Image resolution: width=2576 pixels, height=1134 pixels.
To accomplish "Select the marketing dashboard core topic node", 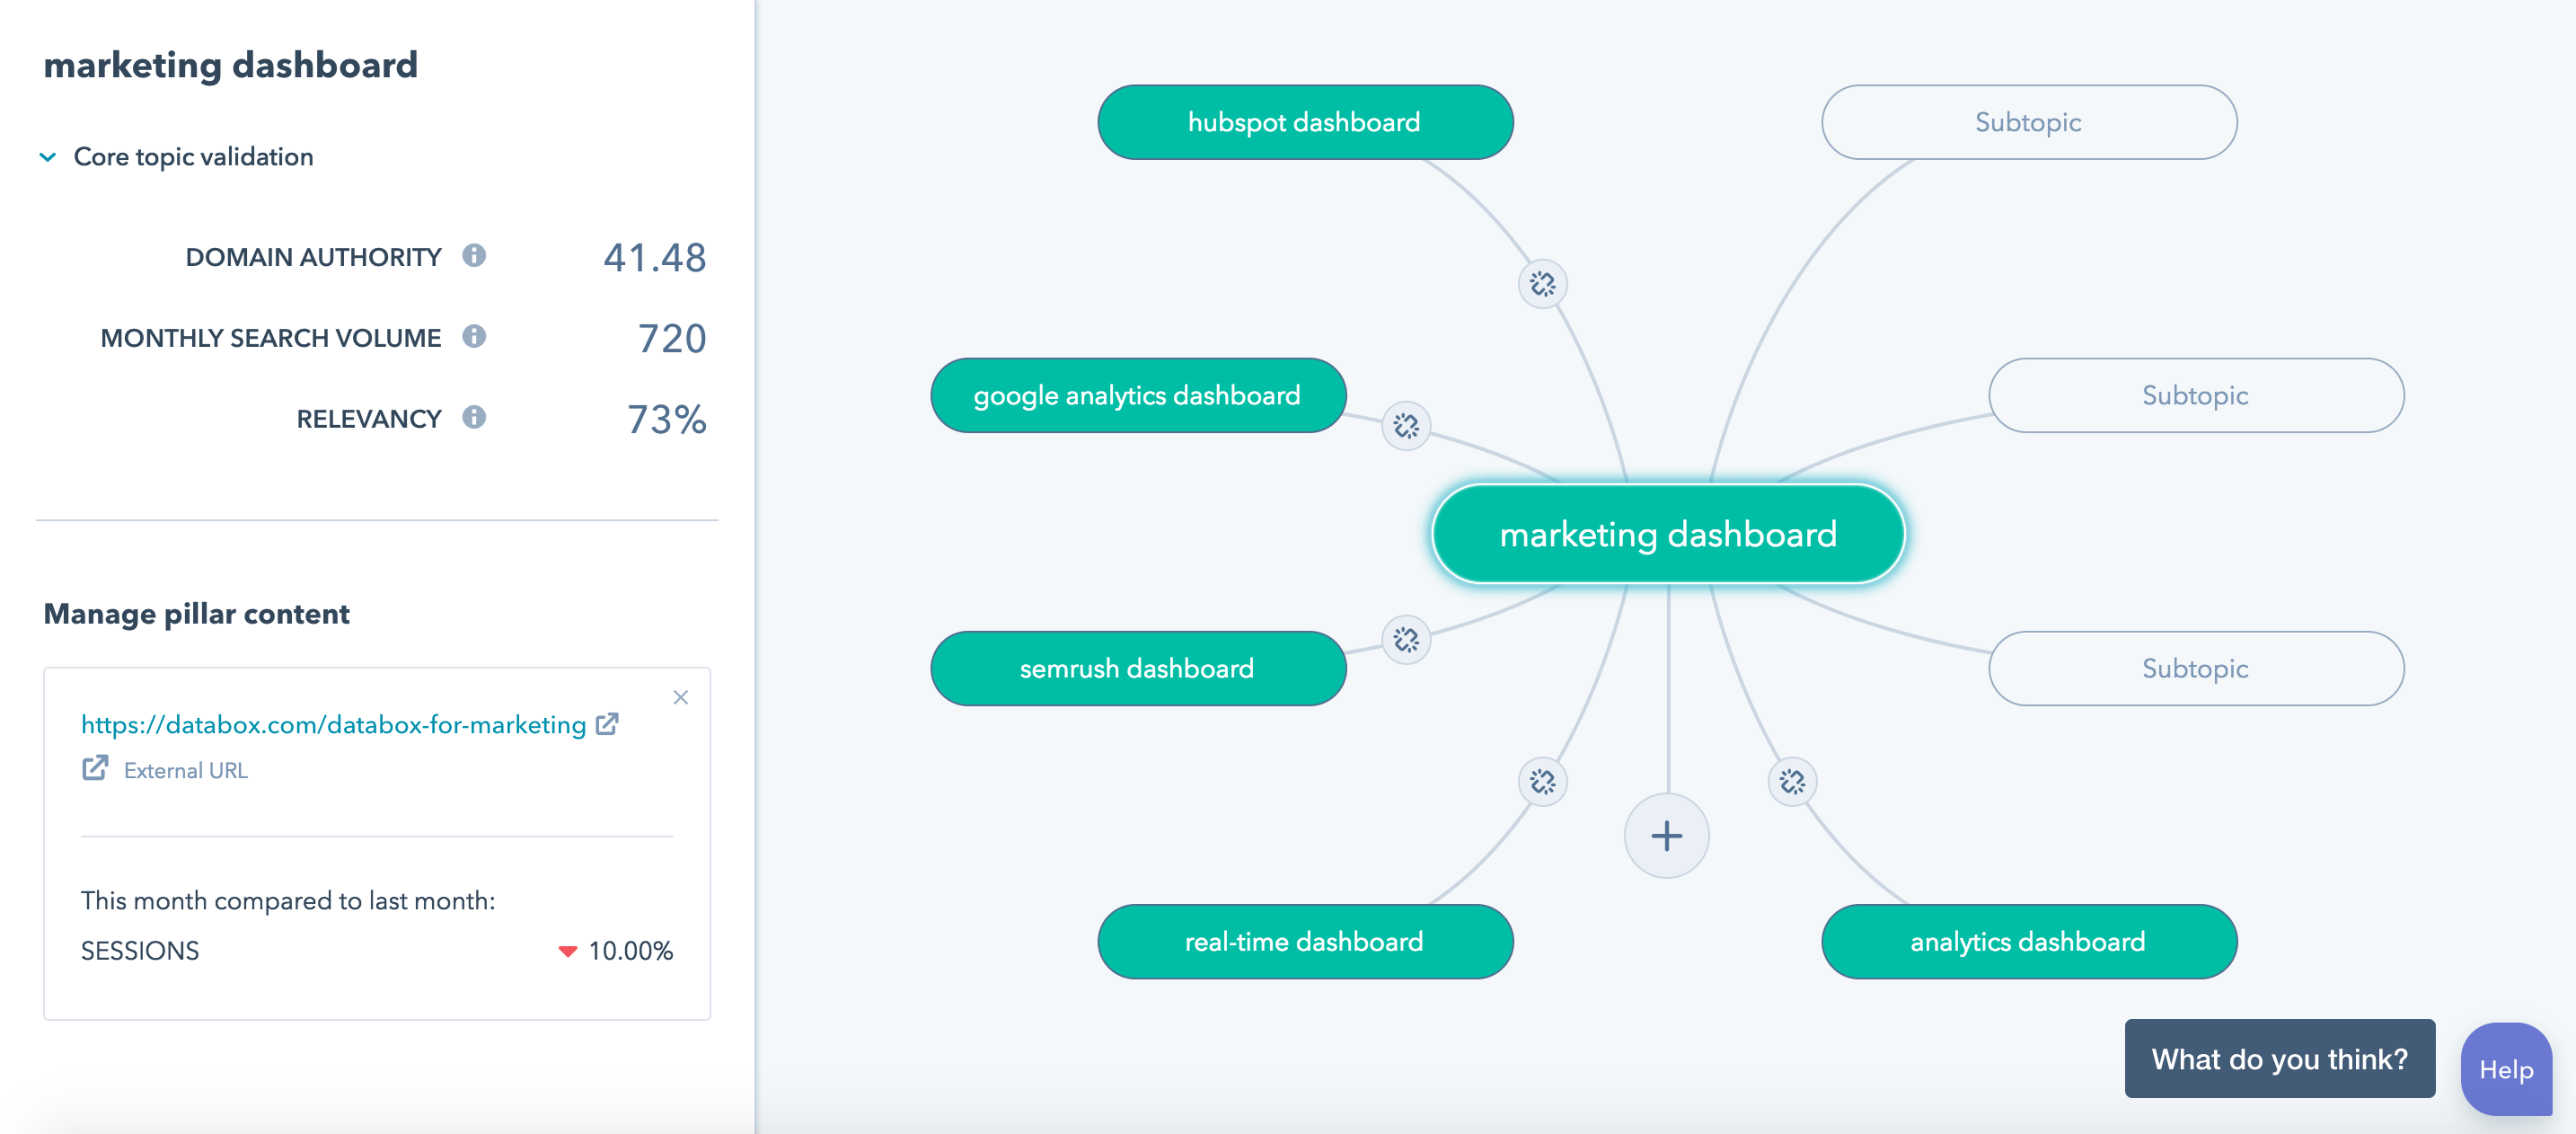I will [1667, 534].
